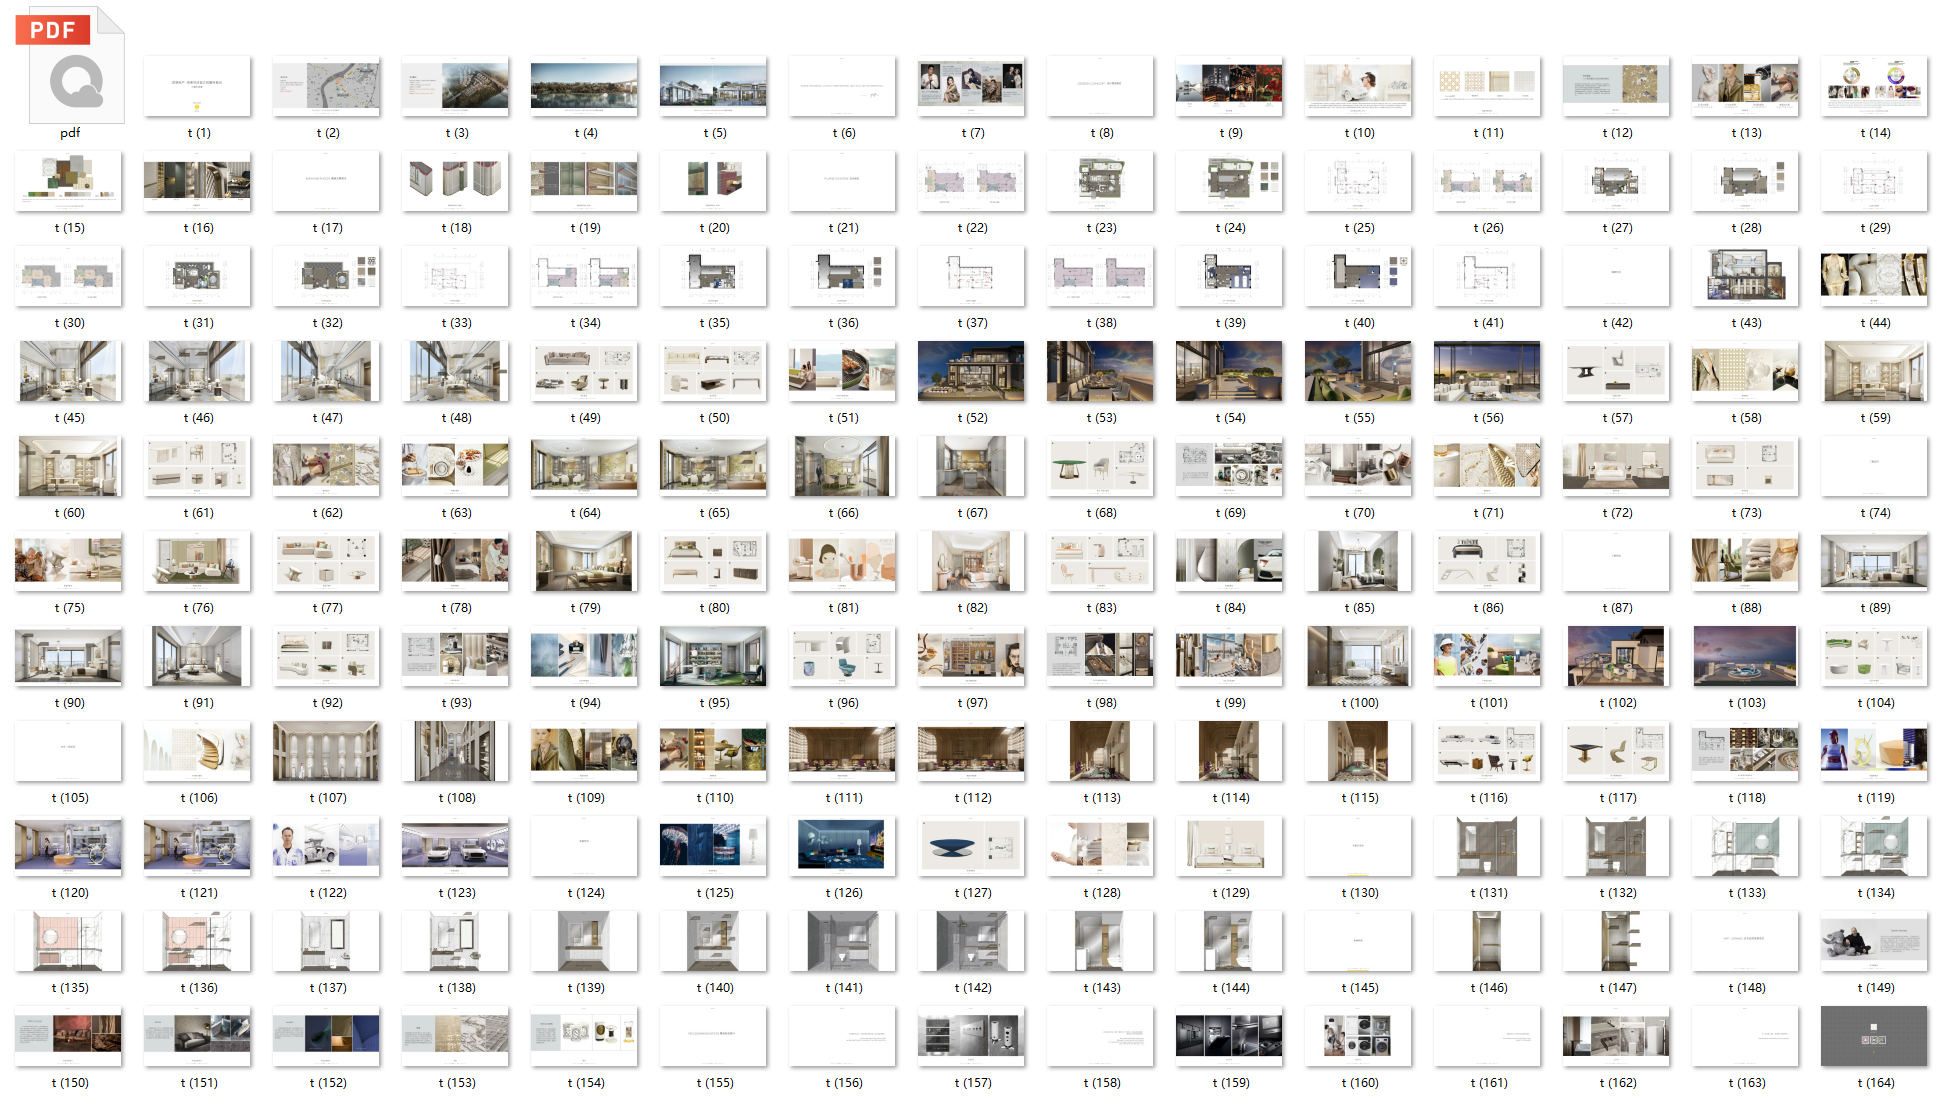The width and height of the screenshot is (1940, 1104).
Task: Open bedroom thumbnail t (79)
Action: point(584,561)
